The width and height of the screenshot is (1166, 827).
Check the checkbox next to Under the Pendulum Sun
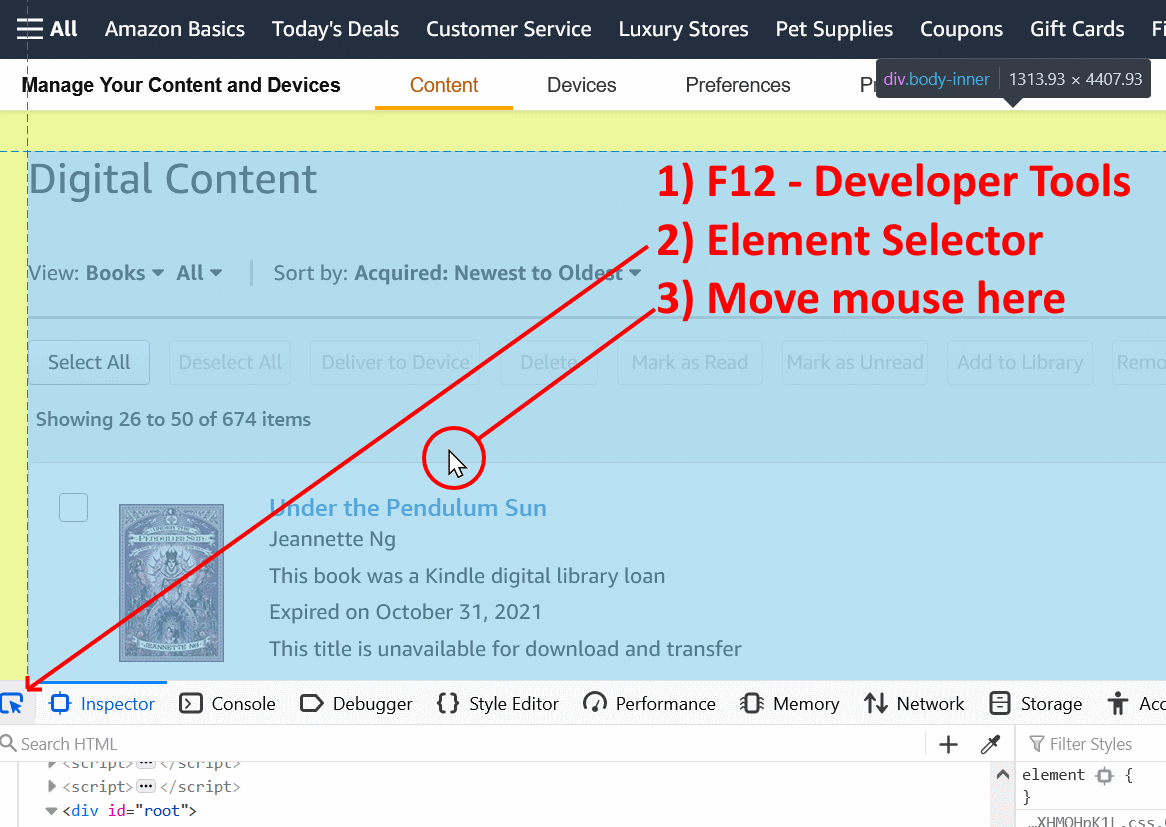point(73,507)
